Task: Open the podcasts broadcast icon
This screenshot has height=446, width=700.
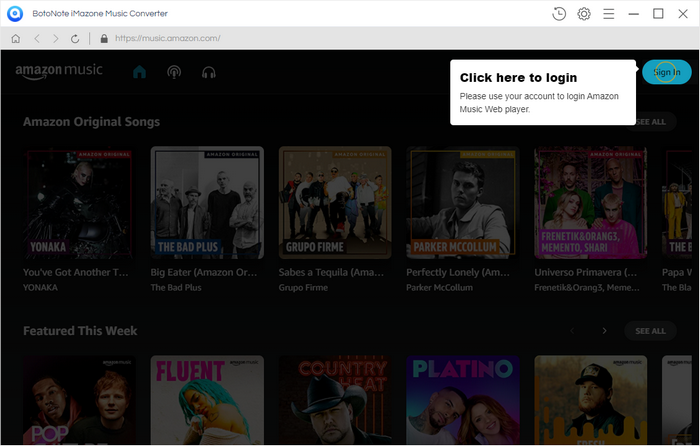Action: coord(174,72)
